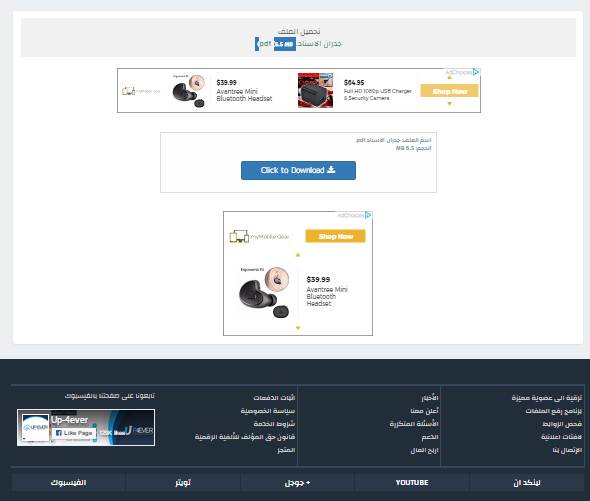Open لافتات اعلانية footer link
The image size is (590, 501).
pyautogui.click(x=561, y=437)
